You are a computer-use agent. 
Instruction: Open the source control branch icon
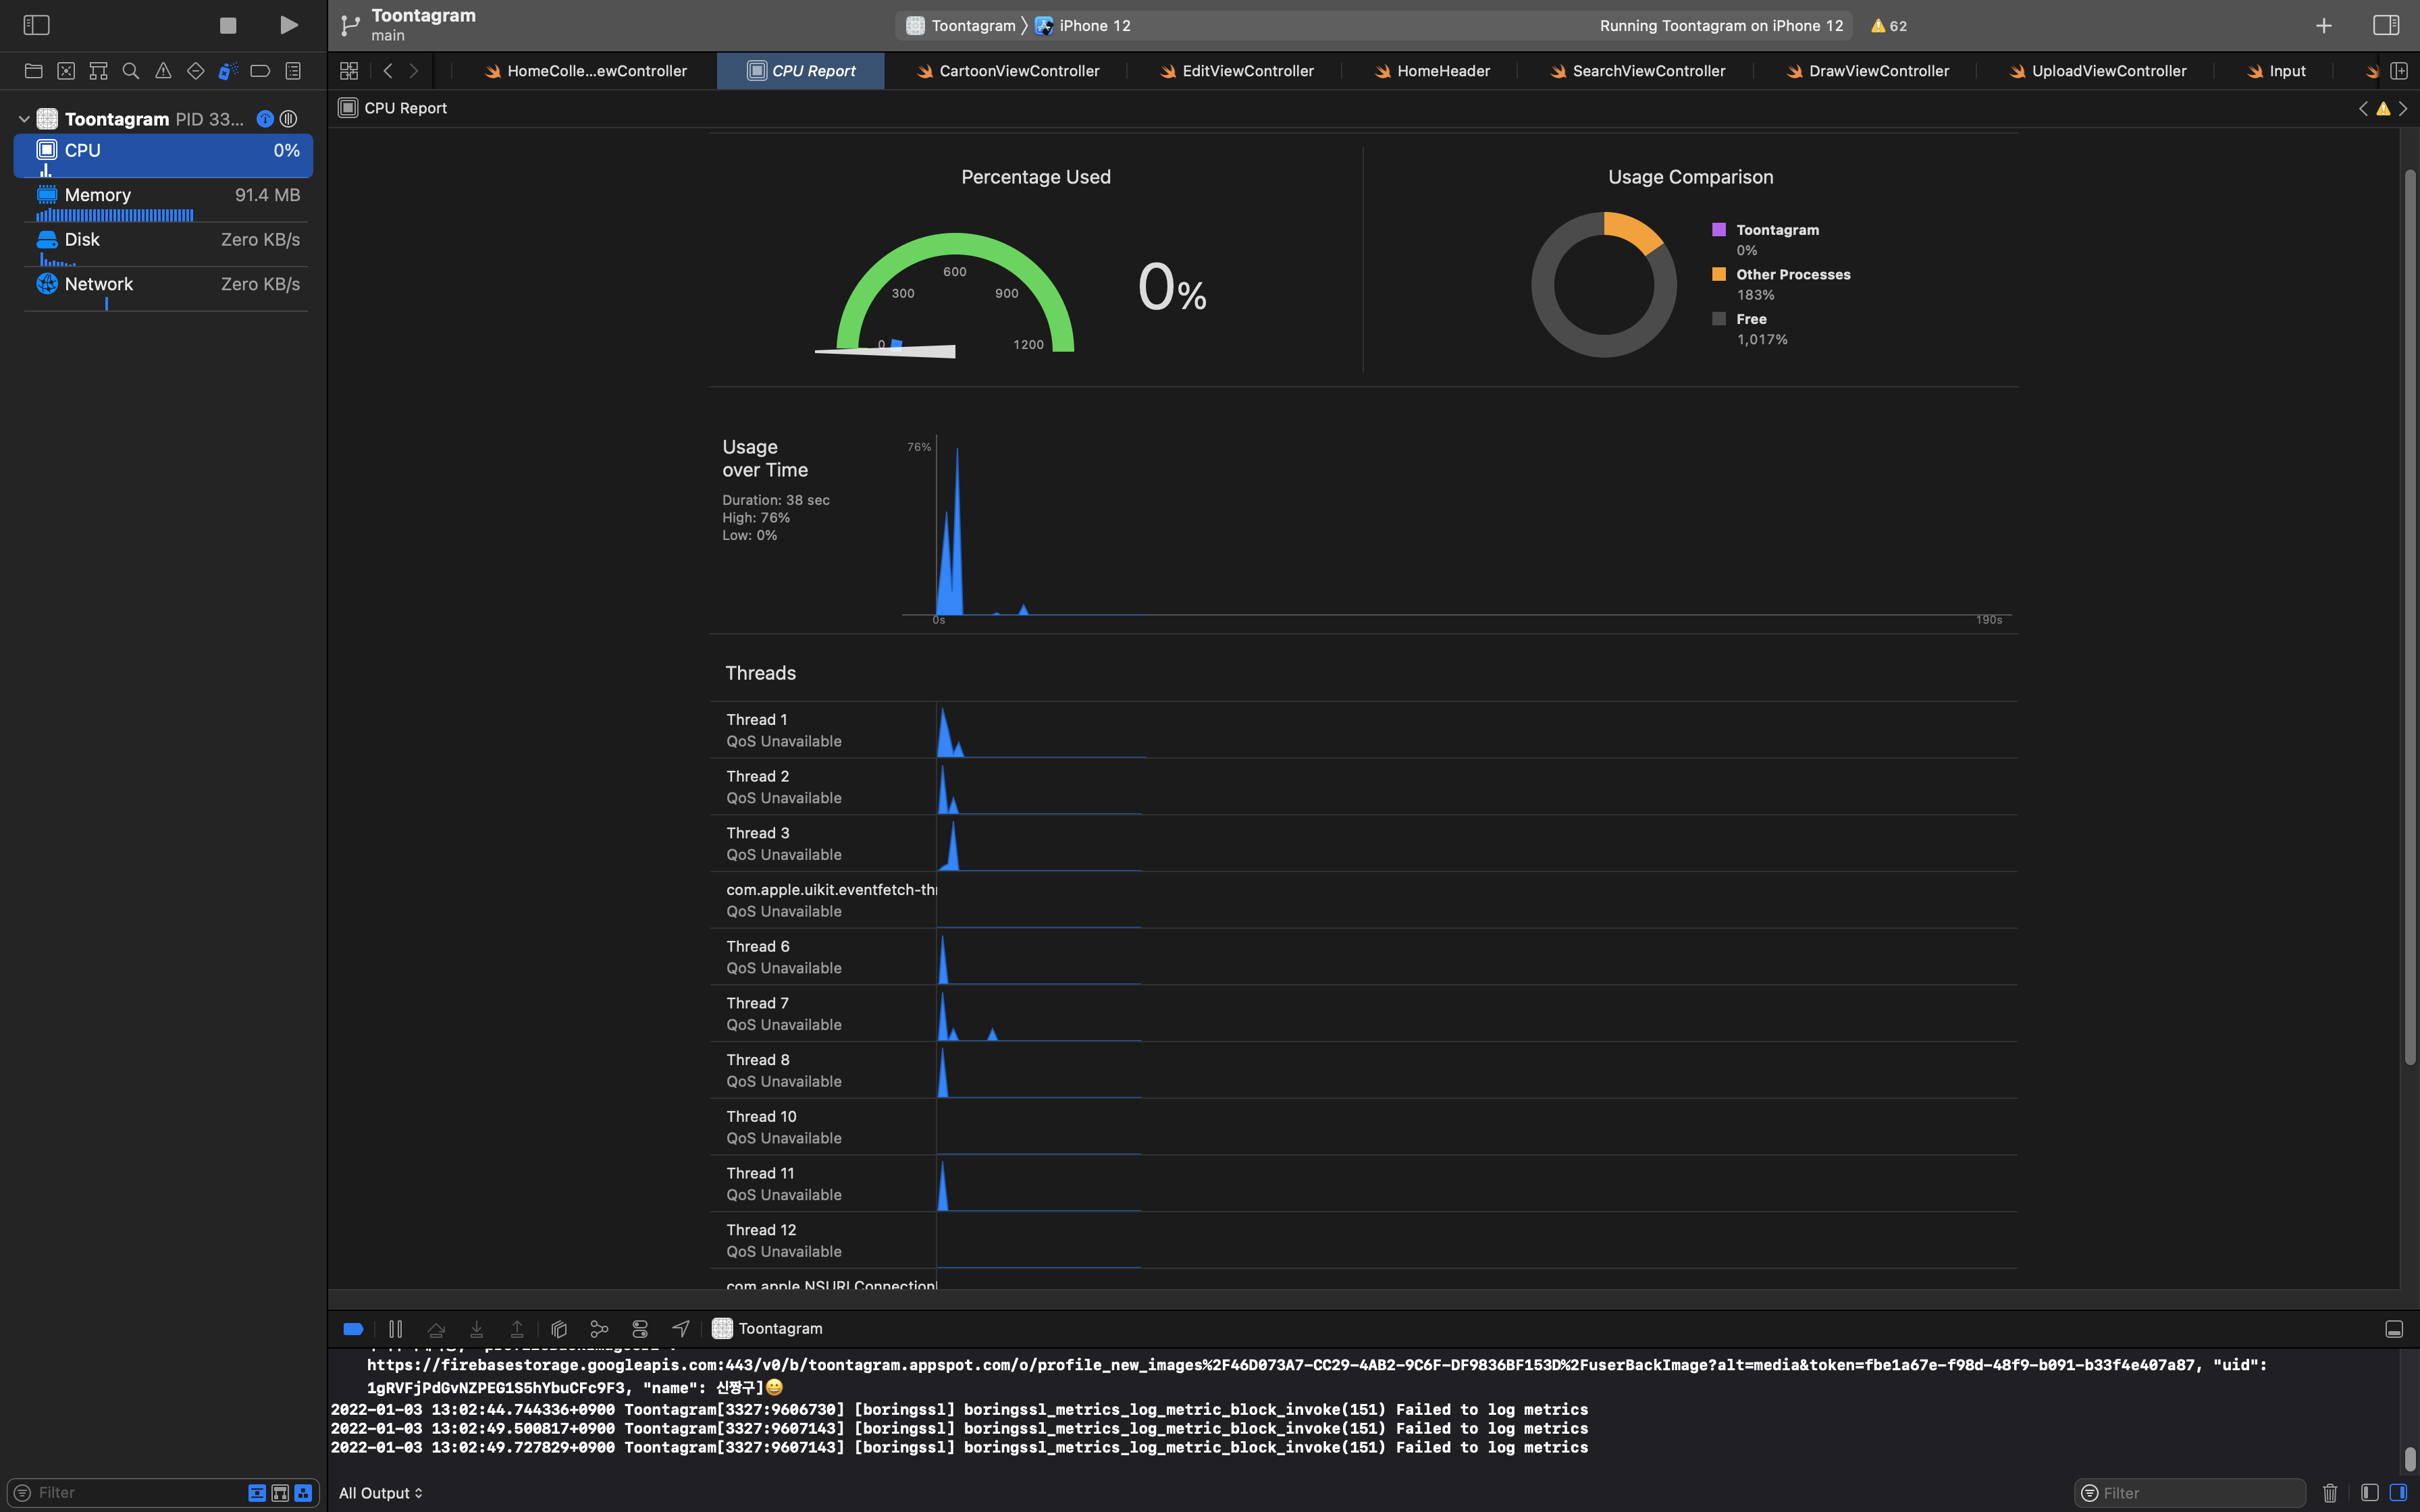point(350,26)
